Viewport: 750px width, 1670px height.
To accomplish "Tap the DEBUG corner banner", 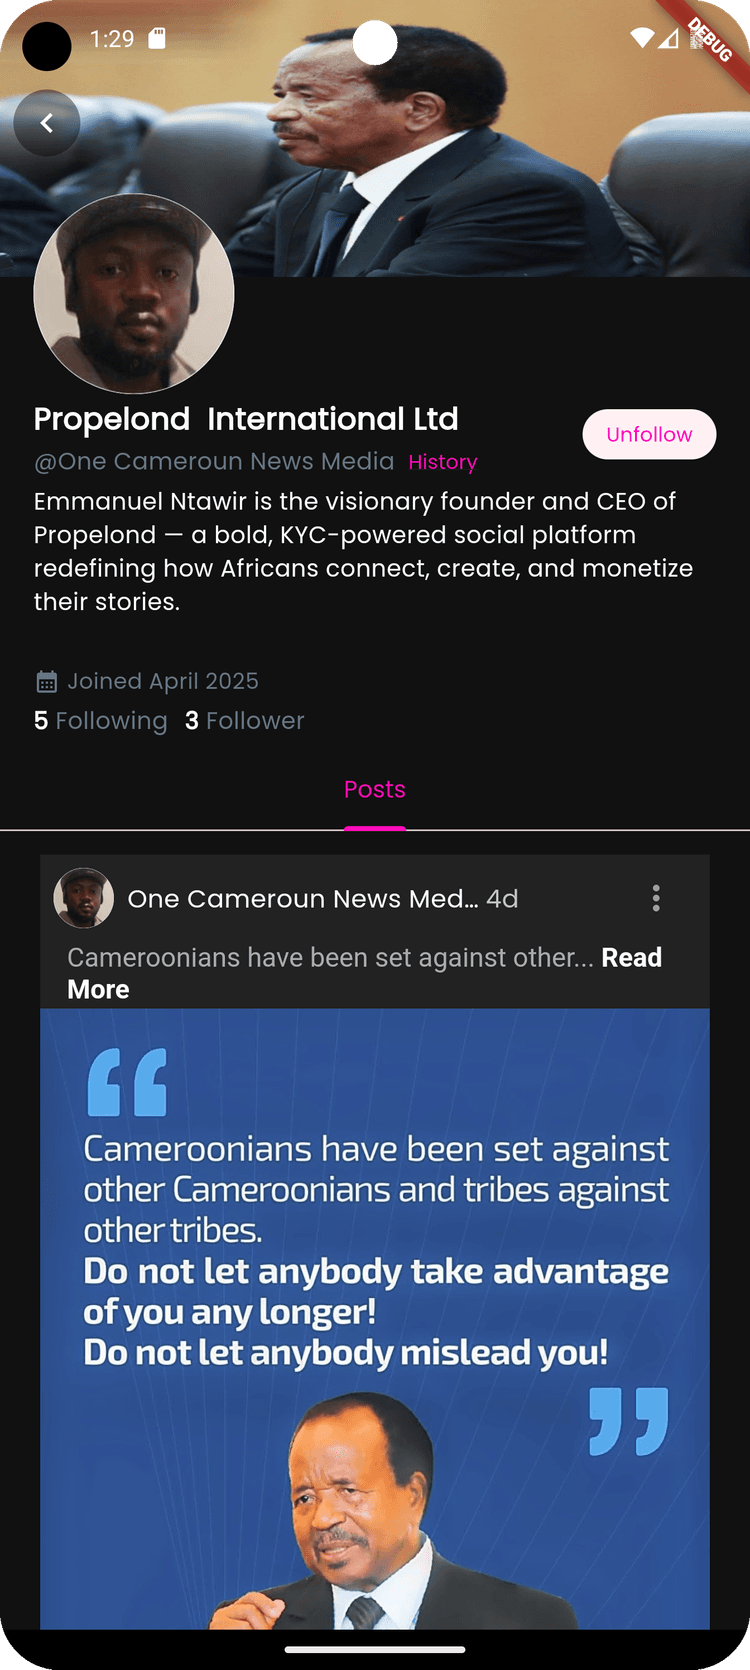I will [711, 38].
